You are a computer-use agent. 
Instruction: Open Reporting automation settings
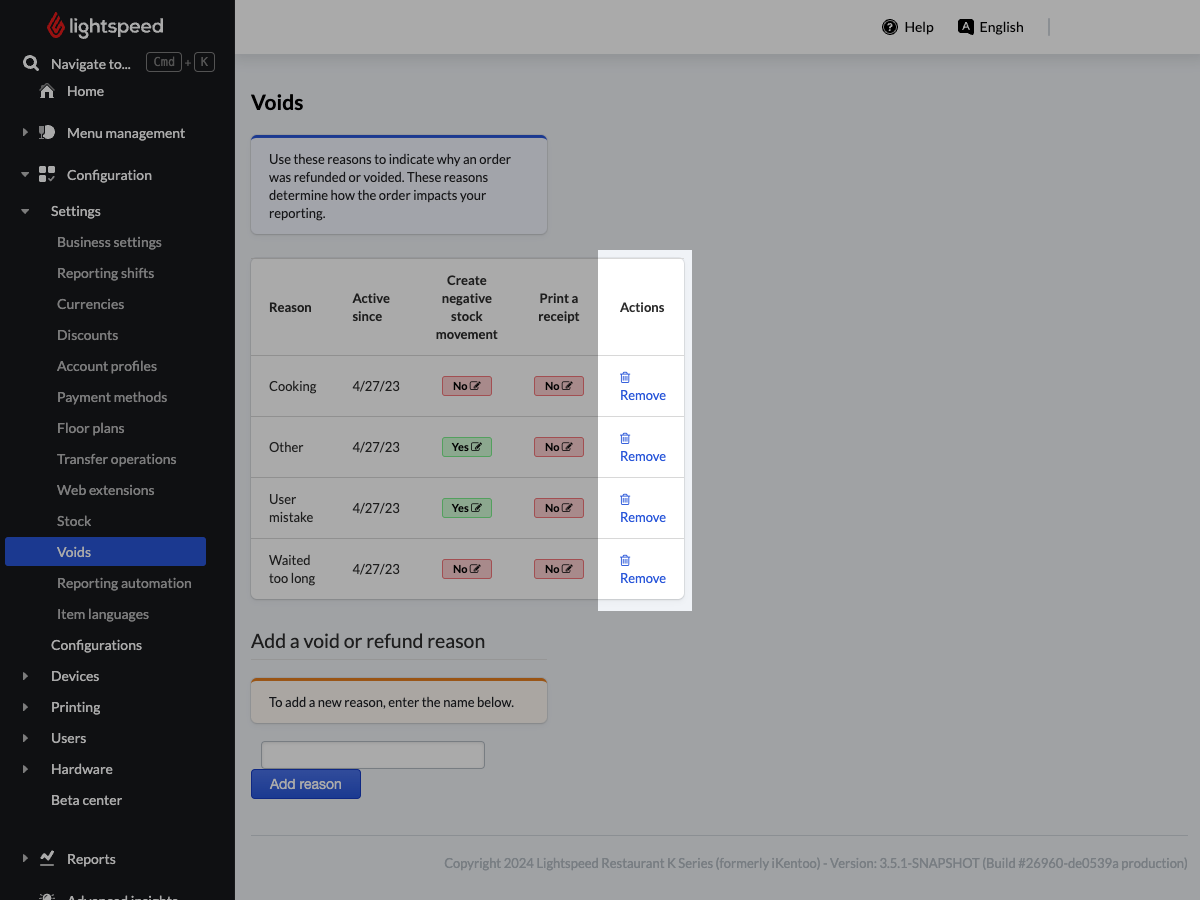(124, 583)
